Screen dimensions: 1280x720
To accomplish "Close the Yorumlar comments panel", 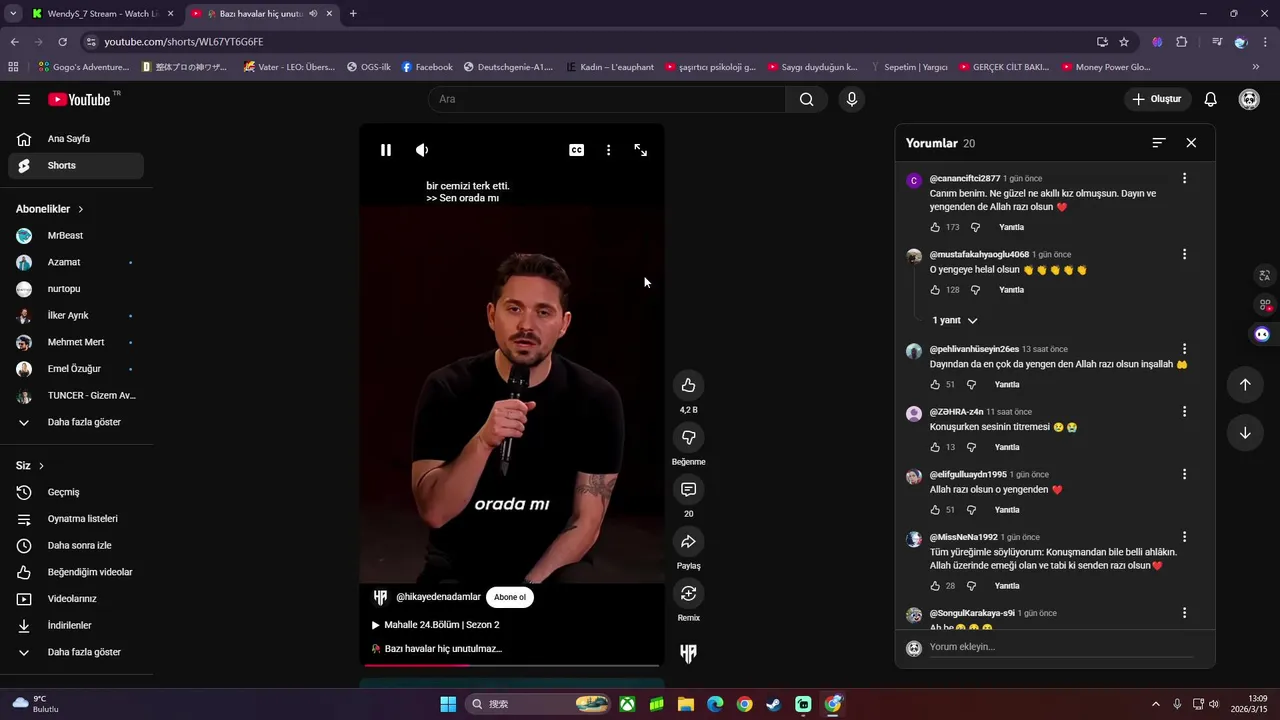I will click(x=1191, y=143).
